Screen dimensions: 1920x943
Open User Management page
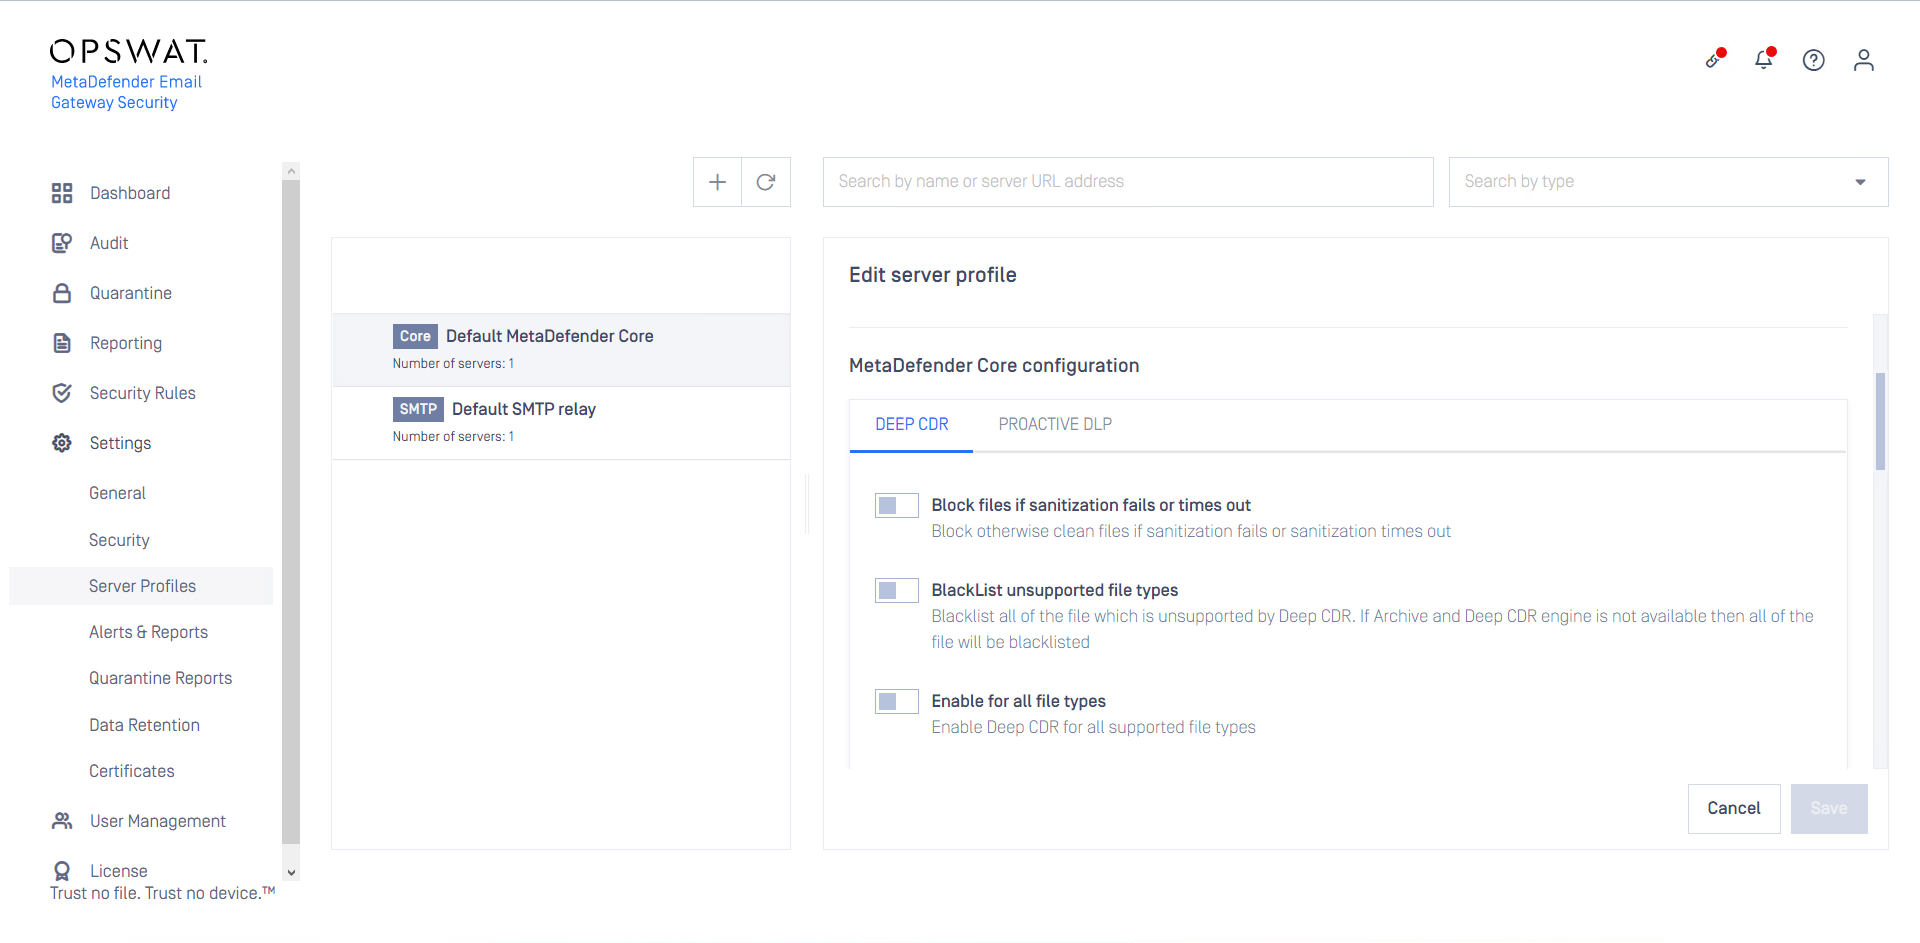click(158, 821)
